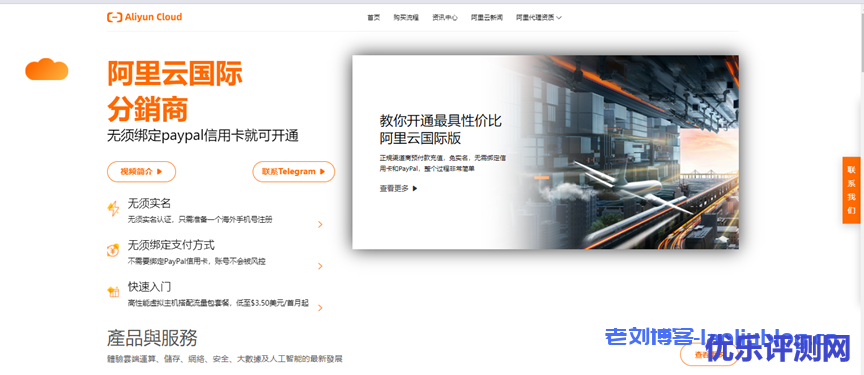Go to 资讯中心 in navigation
Viewport: 864px width, 375px height.
[x=445, y=18]
